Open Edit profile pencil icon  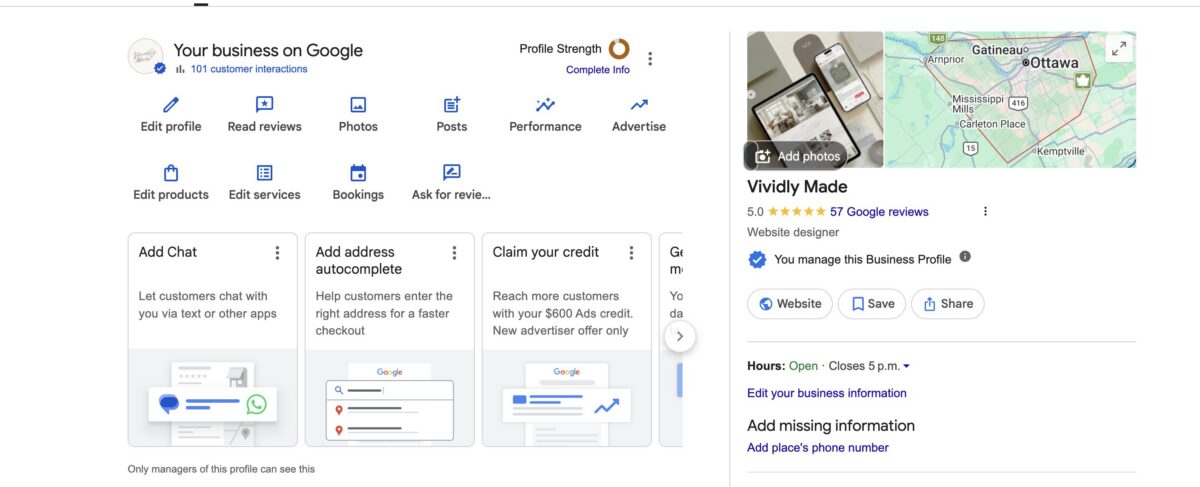[171, 105]
